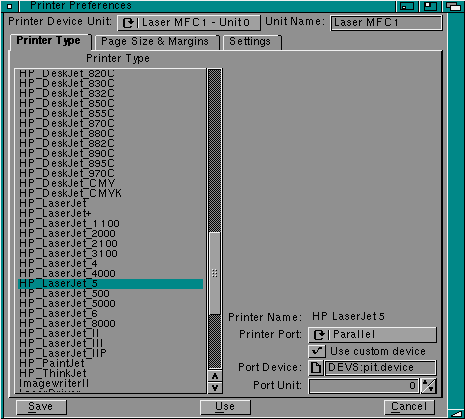Select HP_LaserJet_II in the list

pyautogui.click(x=110, y=333)
